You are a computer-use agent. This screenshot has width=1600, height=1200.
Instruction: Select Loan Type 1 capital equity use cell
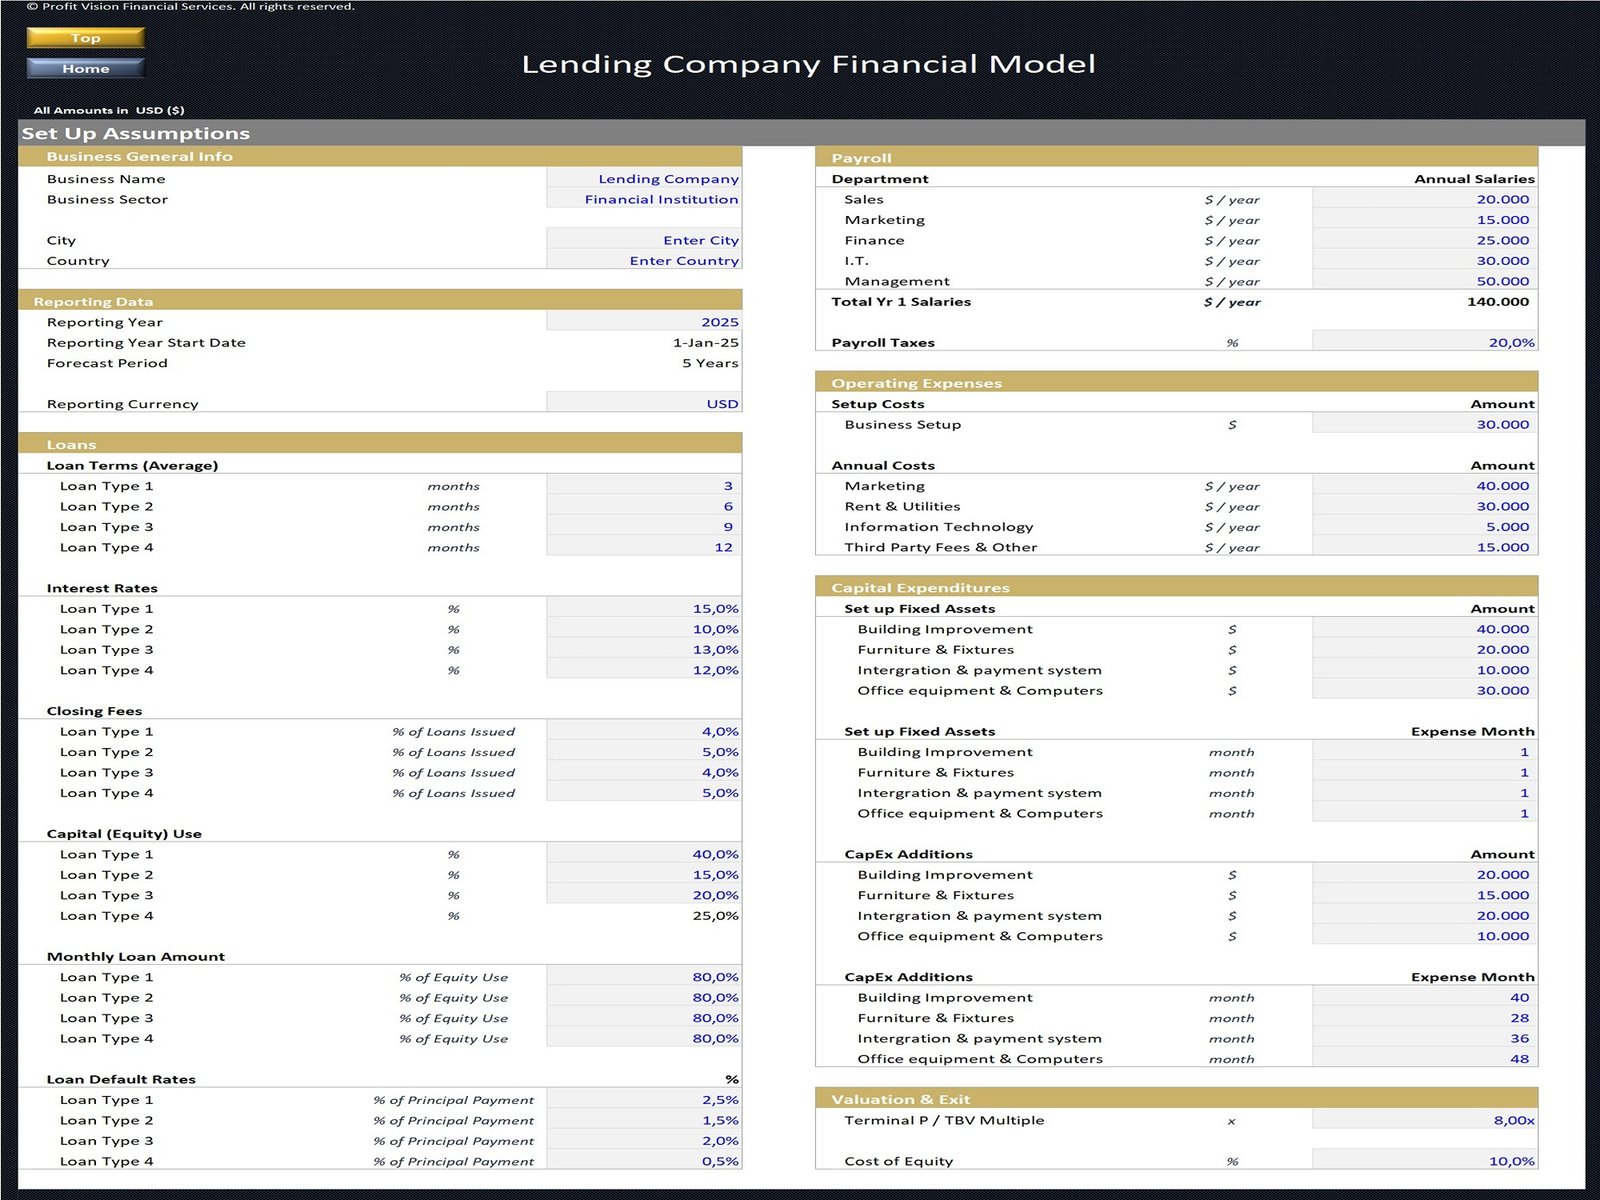click(644, 855)
